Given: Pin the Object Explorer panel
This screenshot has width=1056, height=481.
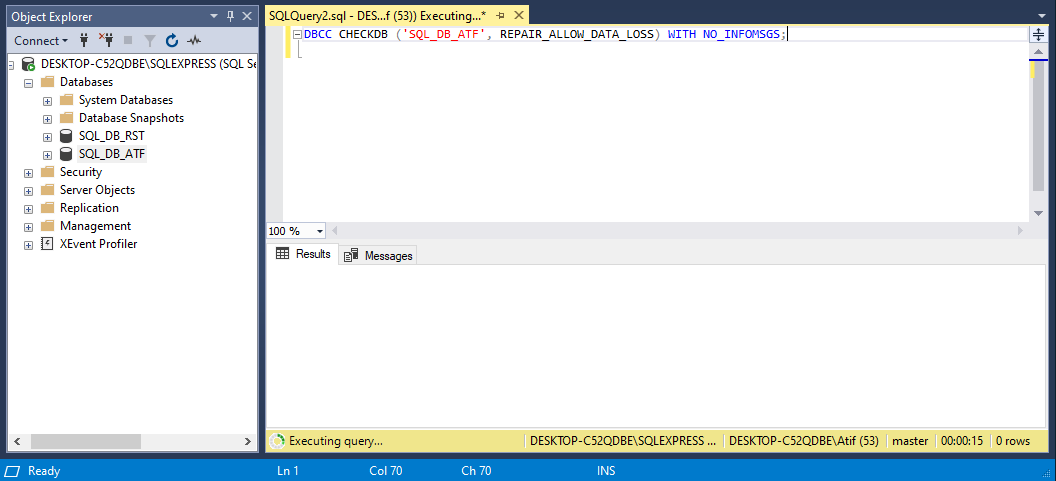Looking at the screenshot, I should tap(230, 16).
